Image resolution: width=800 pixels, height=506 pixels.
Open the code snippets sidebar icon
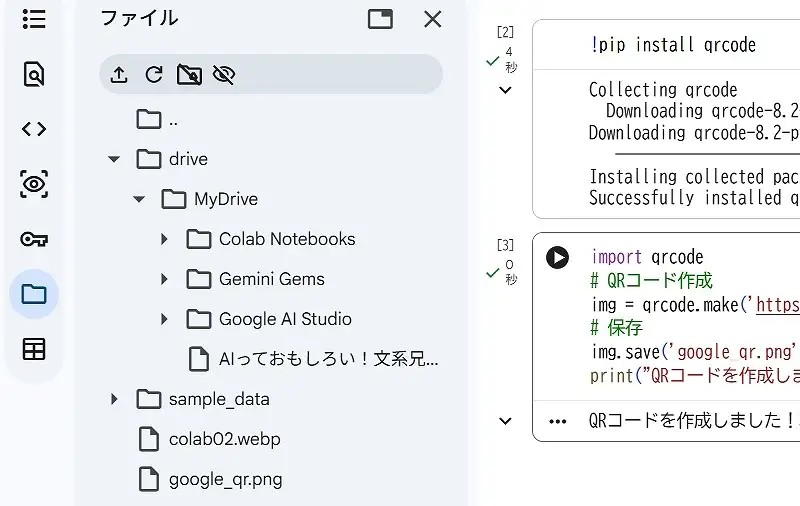tap(34, 129)
